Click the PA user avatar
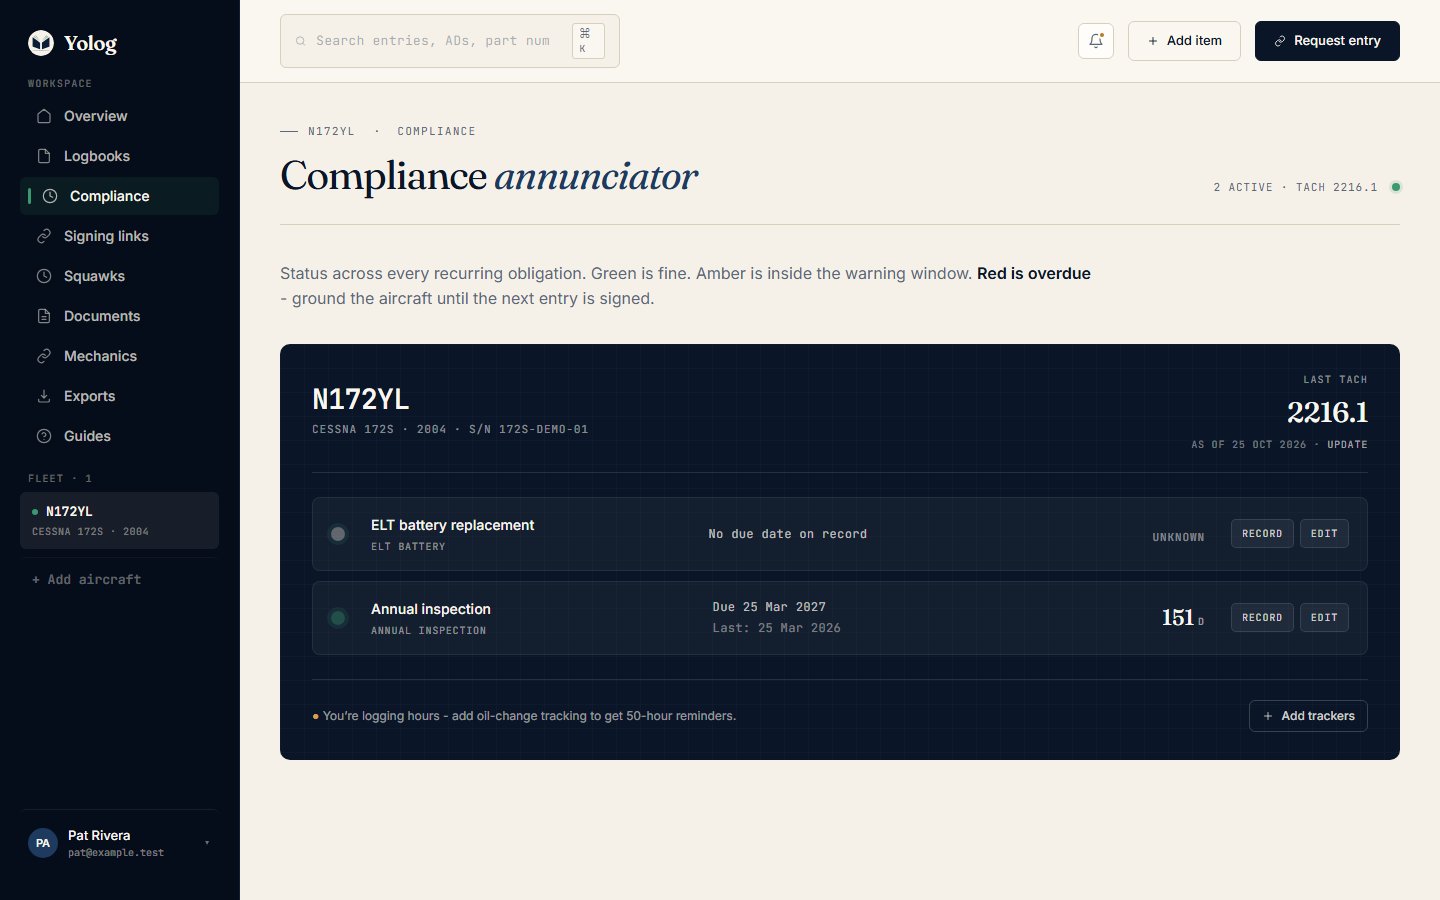 (x=43, y=843)
